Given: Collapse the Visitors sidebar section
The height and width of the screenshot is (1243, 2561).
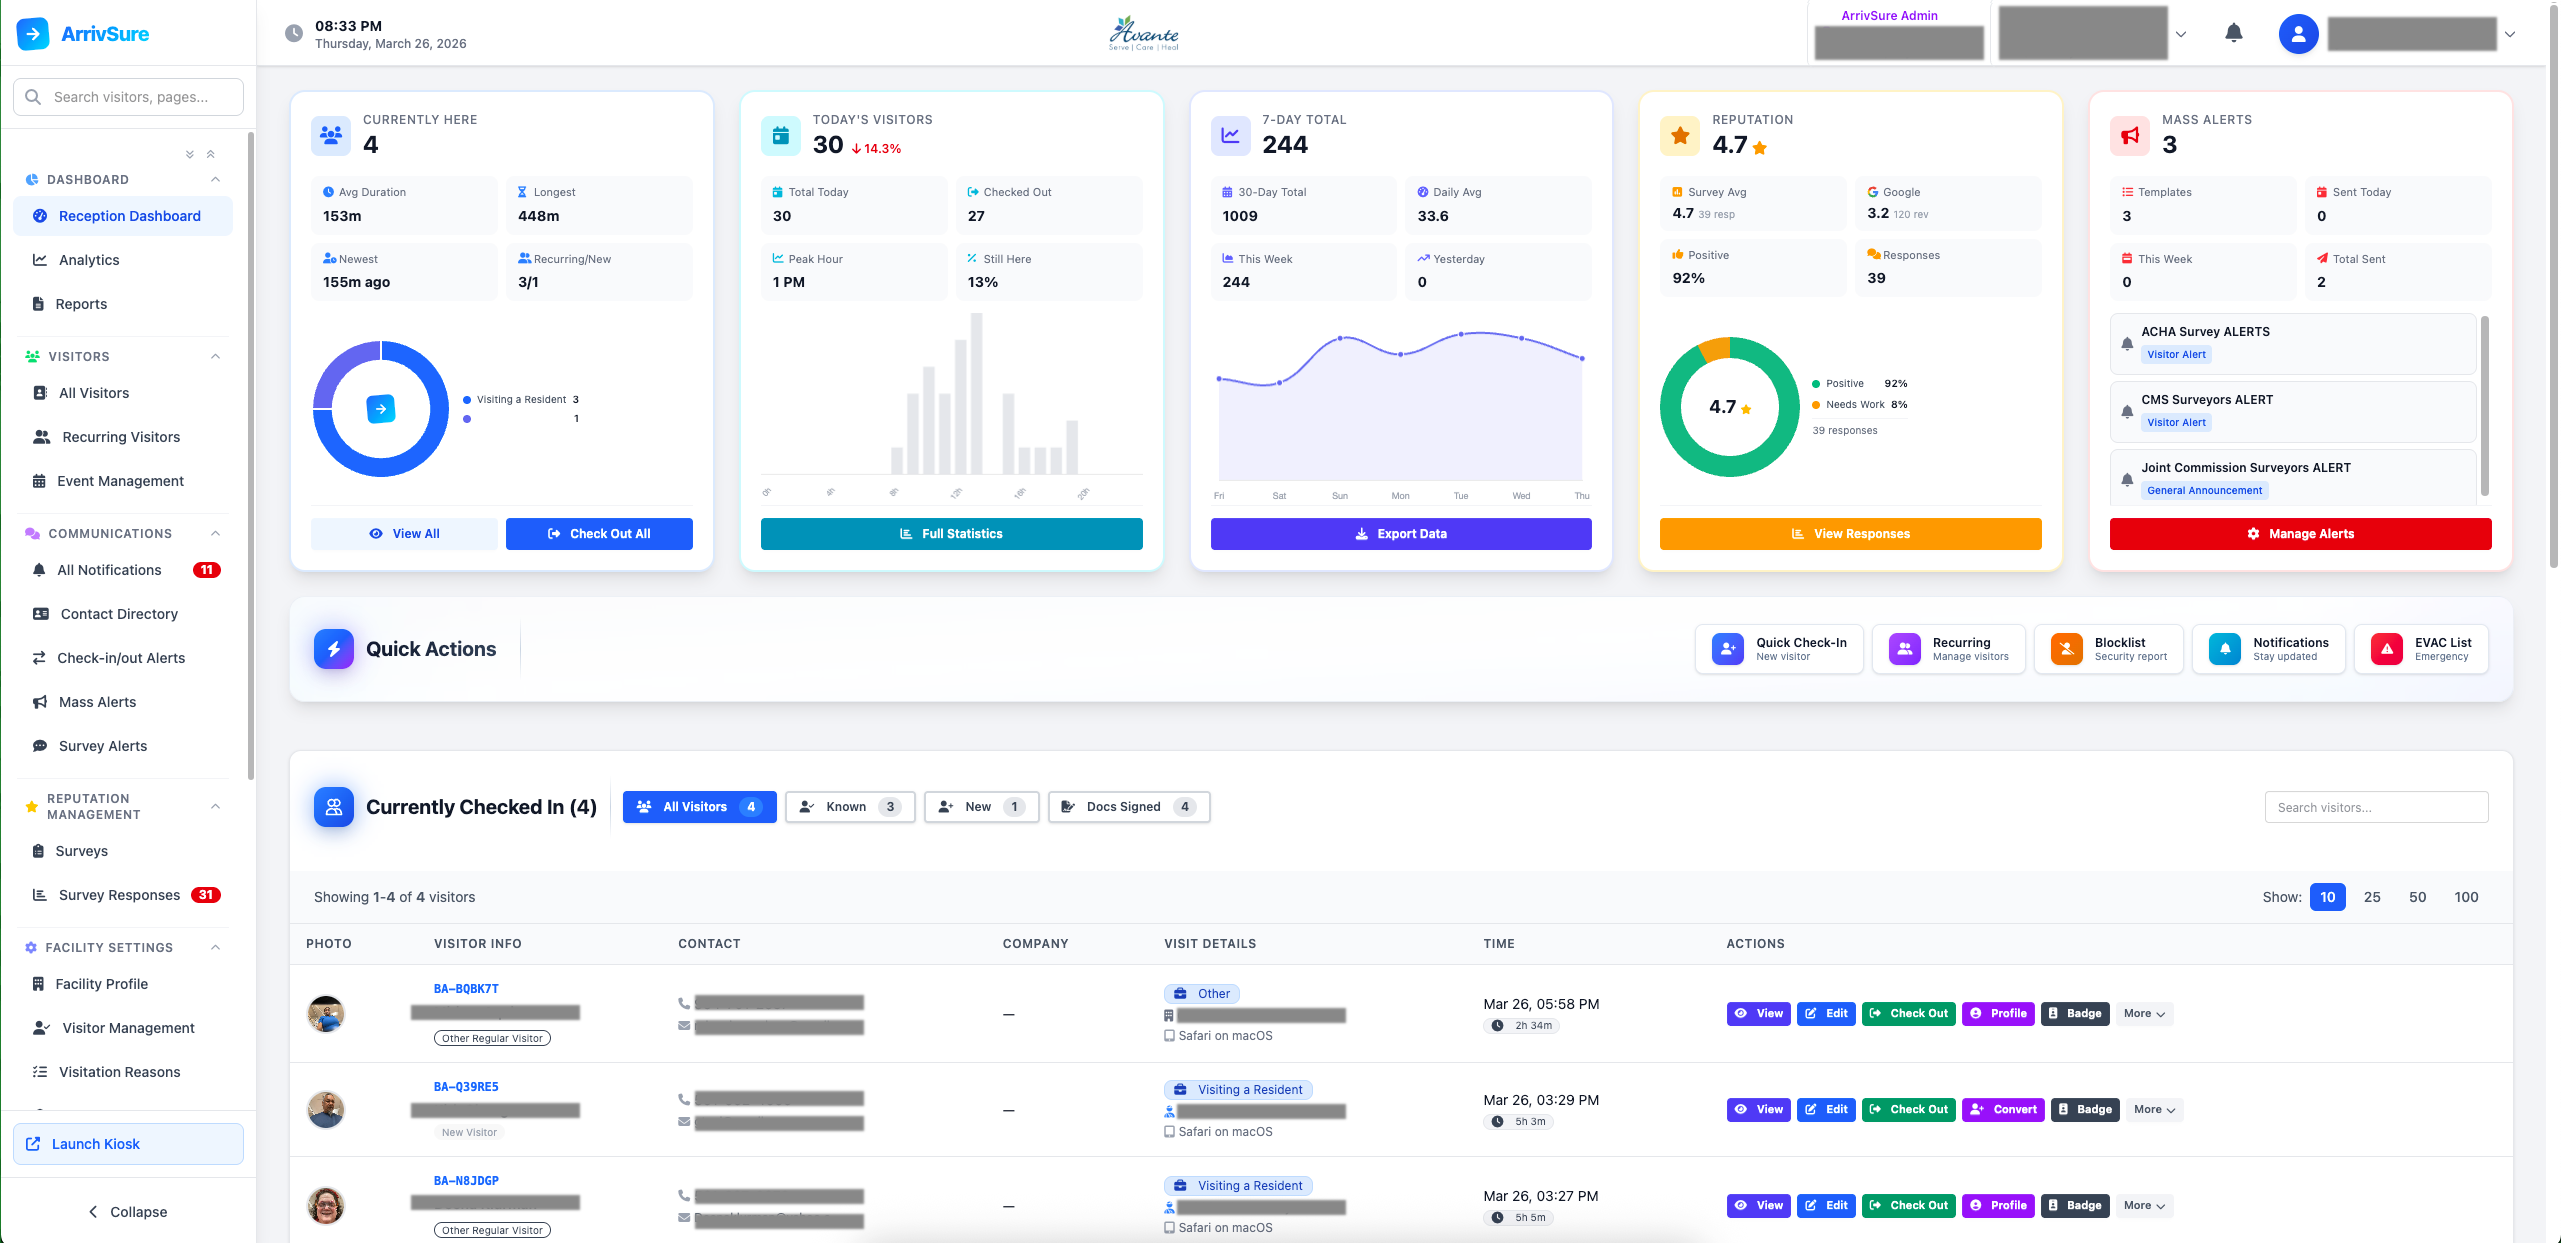Looking at the screenshot, I should 215,356.
